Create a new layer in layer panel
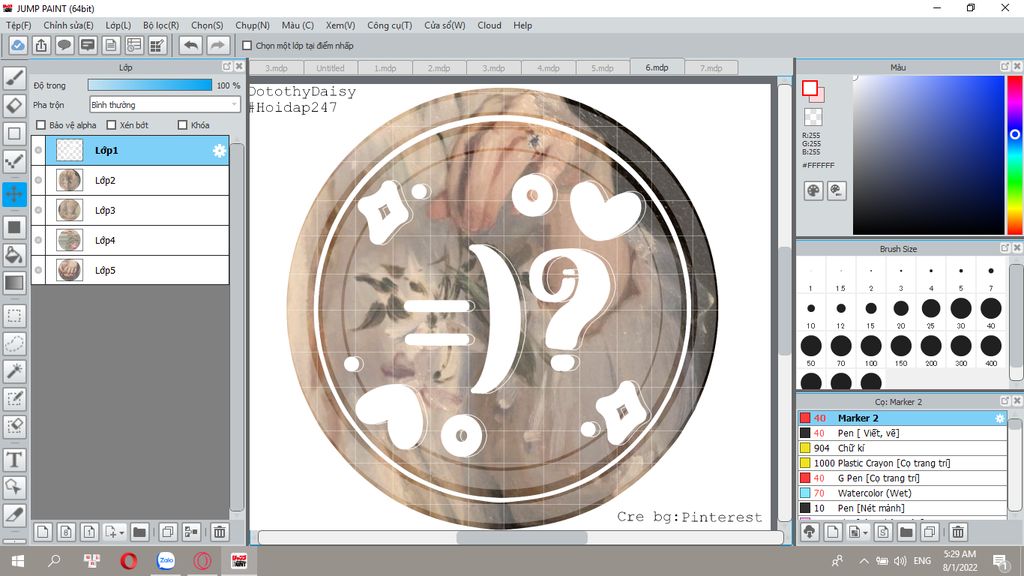The width and height of the screenshot is (1024, 576). pos(42,532)
